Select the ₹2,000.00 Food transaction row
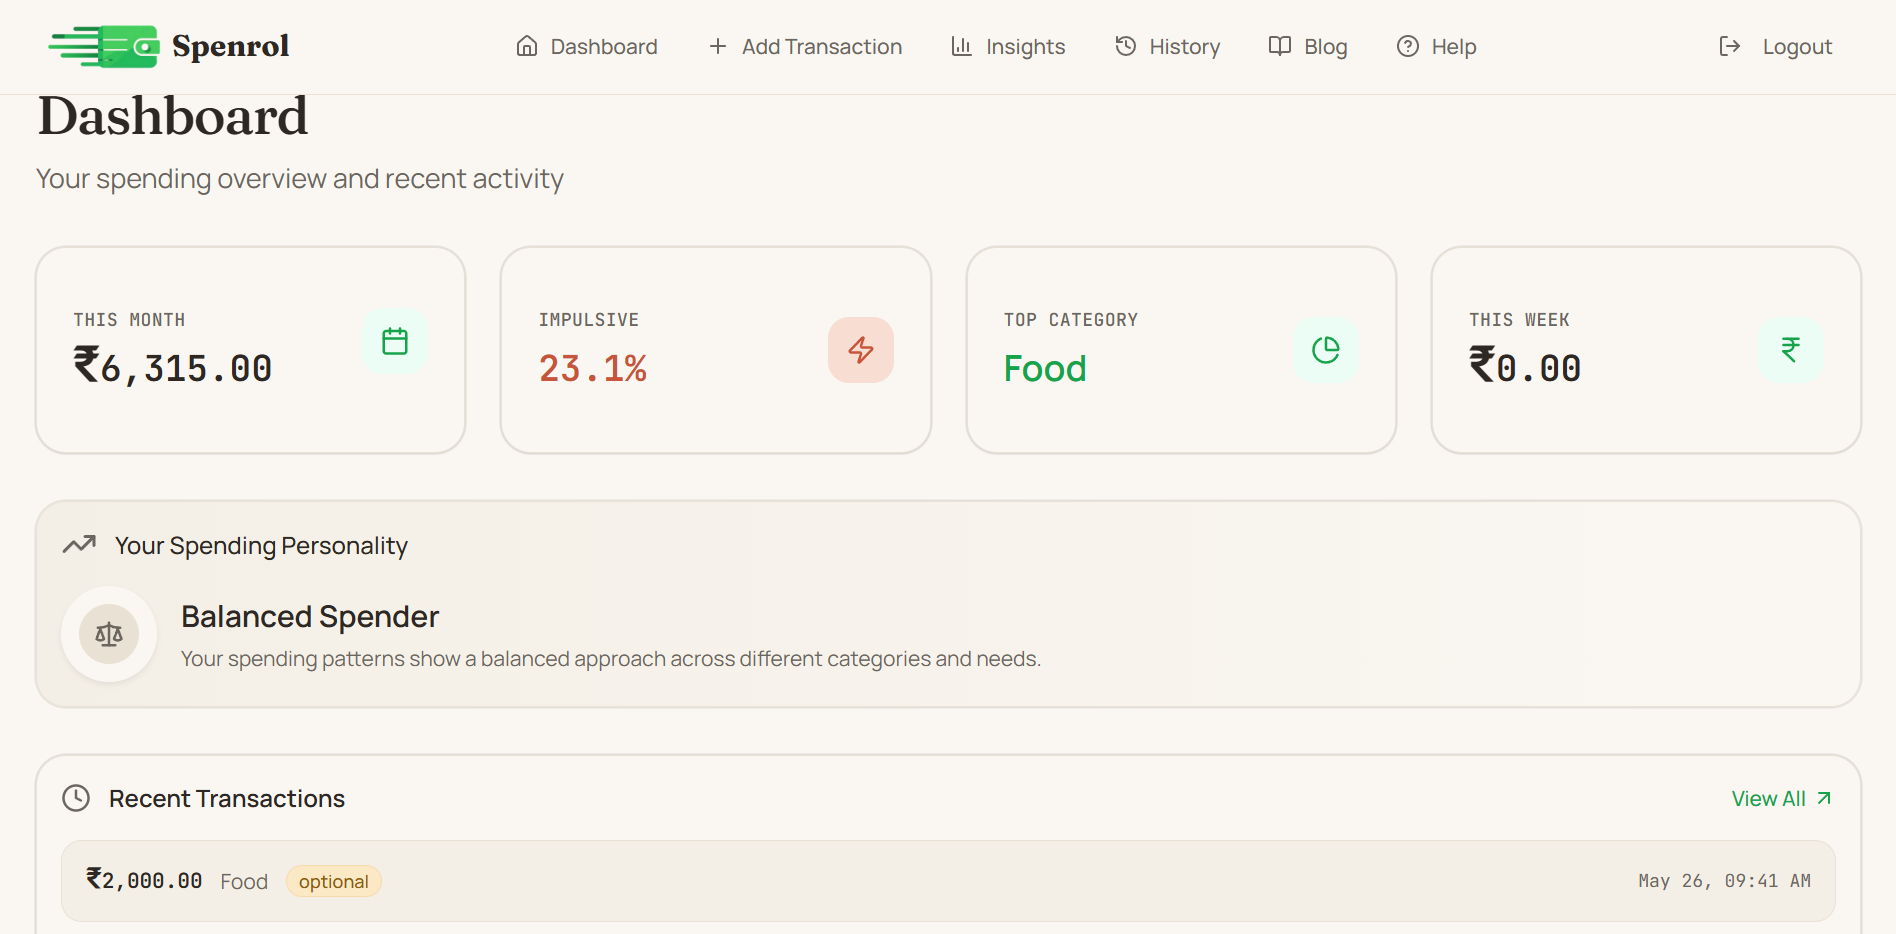Screen dimensions: 1896x934 (948, 881)
